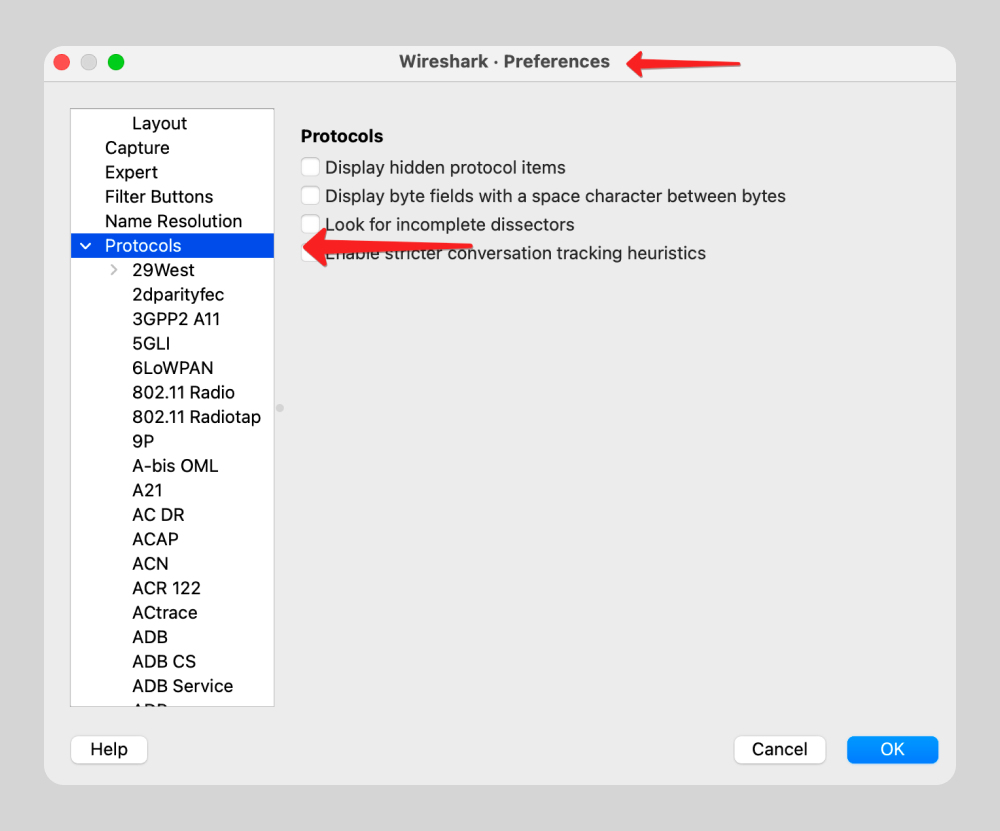Select ACN protocol
The width and height of the screenshot is (1000, 831).
[151, 563]
